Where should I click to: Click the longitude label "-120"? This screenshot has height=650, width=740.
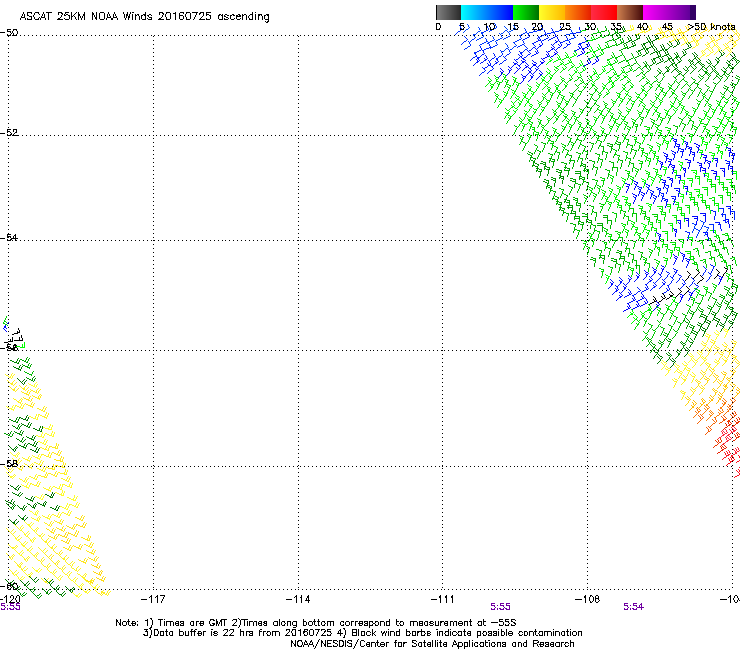click(x=10, y=599)
